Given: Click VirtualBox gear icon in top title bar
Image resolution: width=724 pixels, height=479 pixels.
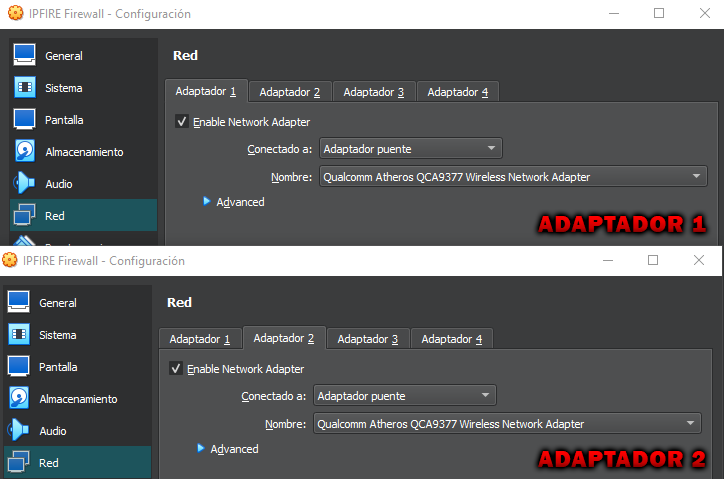Looking at the screenshot, I should pos(16,13).
